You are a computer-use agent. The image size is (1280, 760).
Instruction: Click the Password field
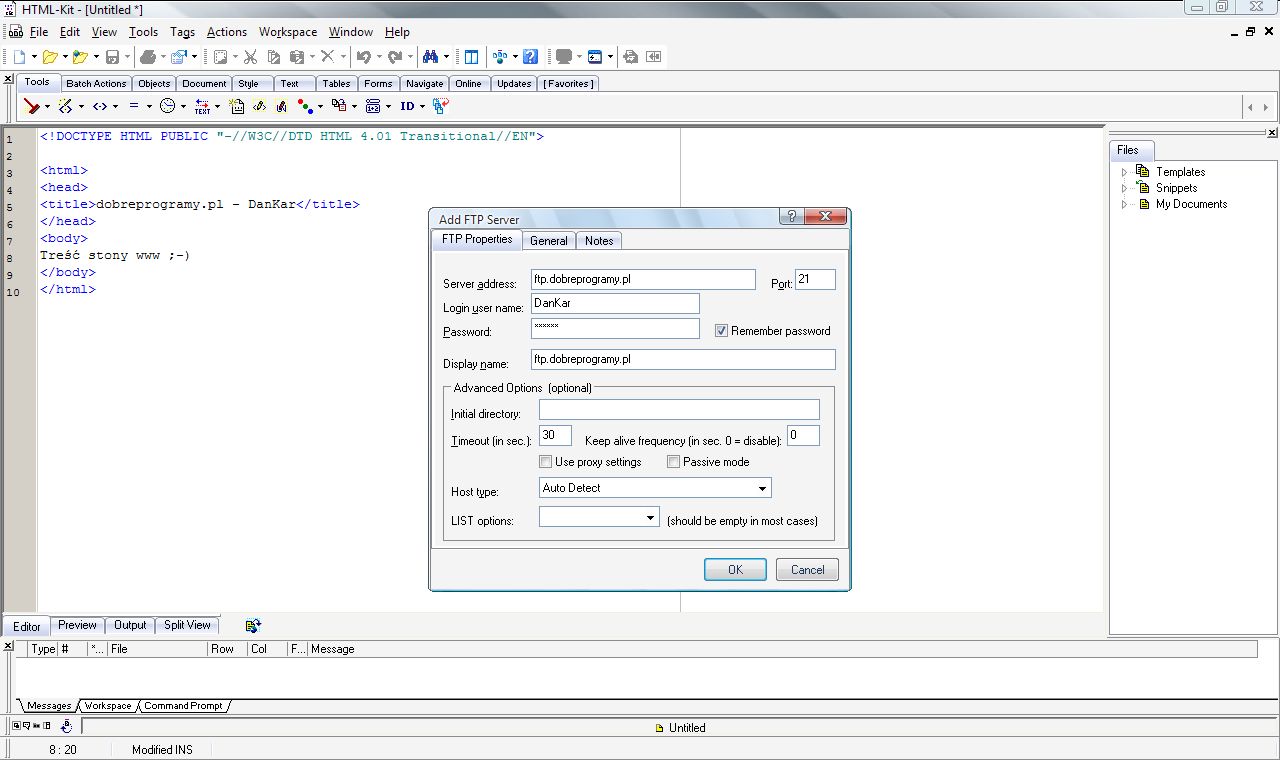click(615, 328)
